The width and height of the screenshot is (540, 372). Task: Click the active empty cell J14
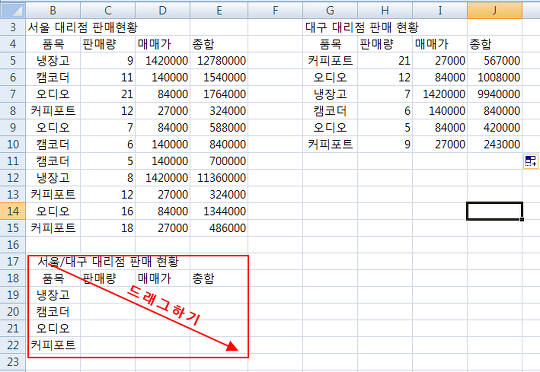[495, 211]
